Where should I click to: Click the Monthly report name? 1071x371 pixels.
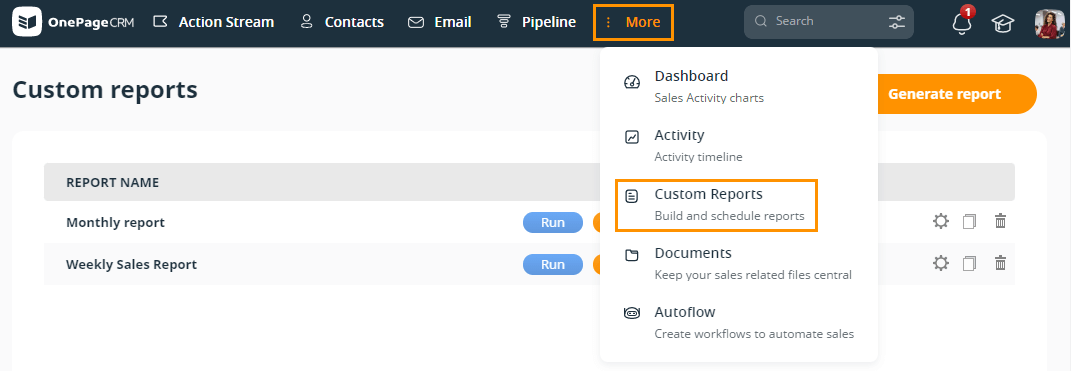(115, 223)
